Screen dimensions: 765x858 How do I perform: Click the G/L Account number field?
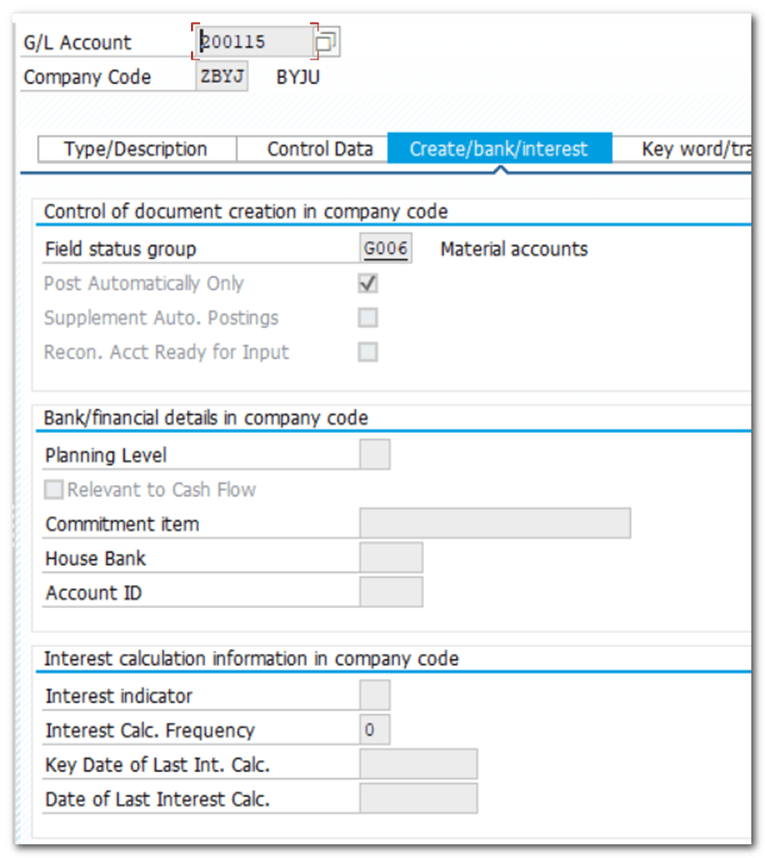pyautogui.click(x=254, y=42)
